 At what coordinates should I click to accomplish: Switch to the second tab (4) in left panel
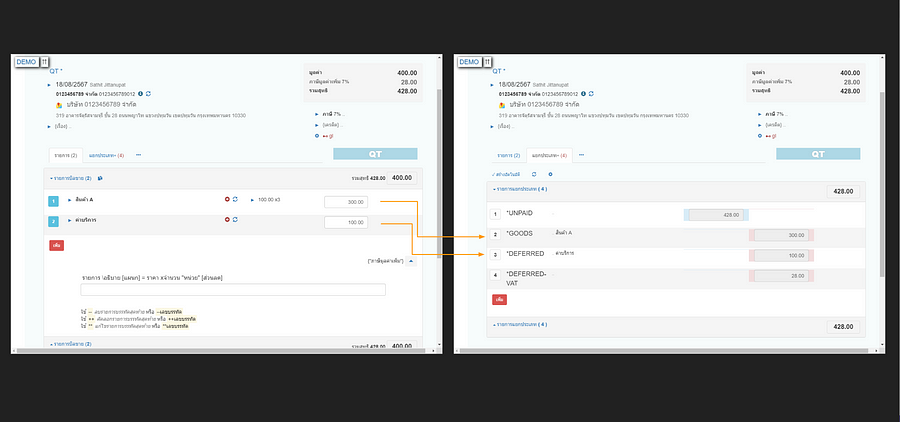point(106,155)
